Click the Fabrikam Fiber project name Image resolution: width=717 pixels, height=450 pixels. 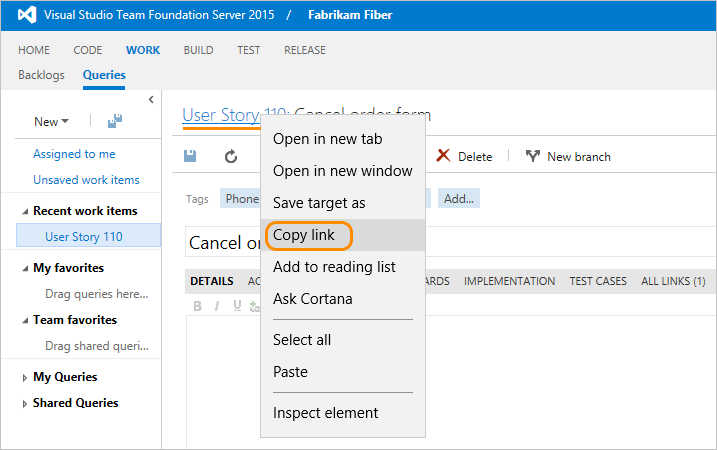[x=350, y=15]
